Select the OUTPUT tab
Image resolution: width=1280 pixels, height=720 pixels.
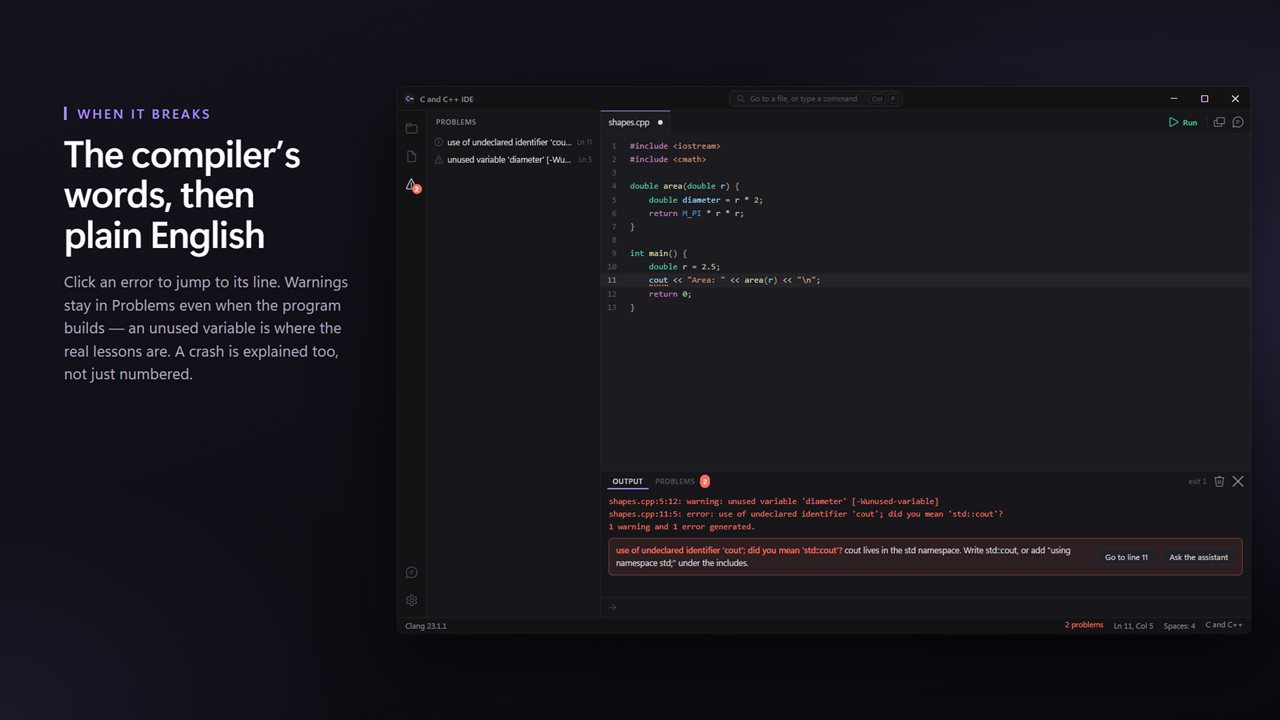(x=628, y=481)
